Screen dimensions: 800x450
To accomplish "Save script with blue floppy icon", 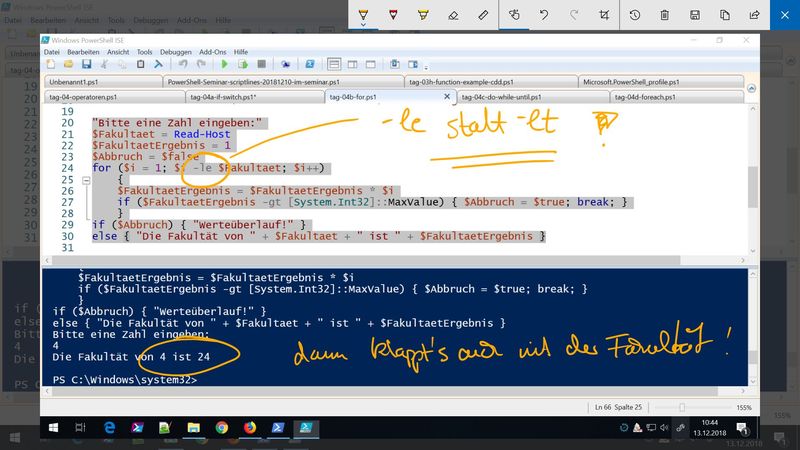I will coord(86,64).
